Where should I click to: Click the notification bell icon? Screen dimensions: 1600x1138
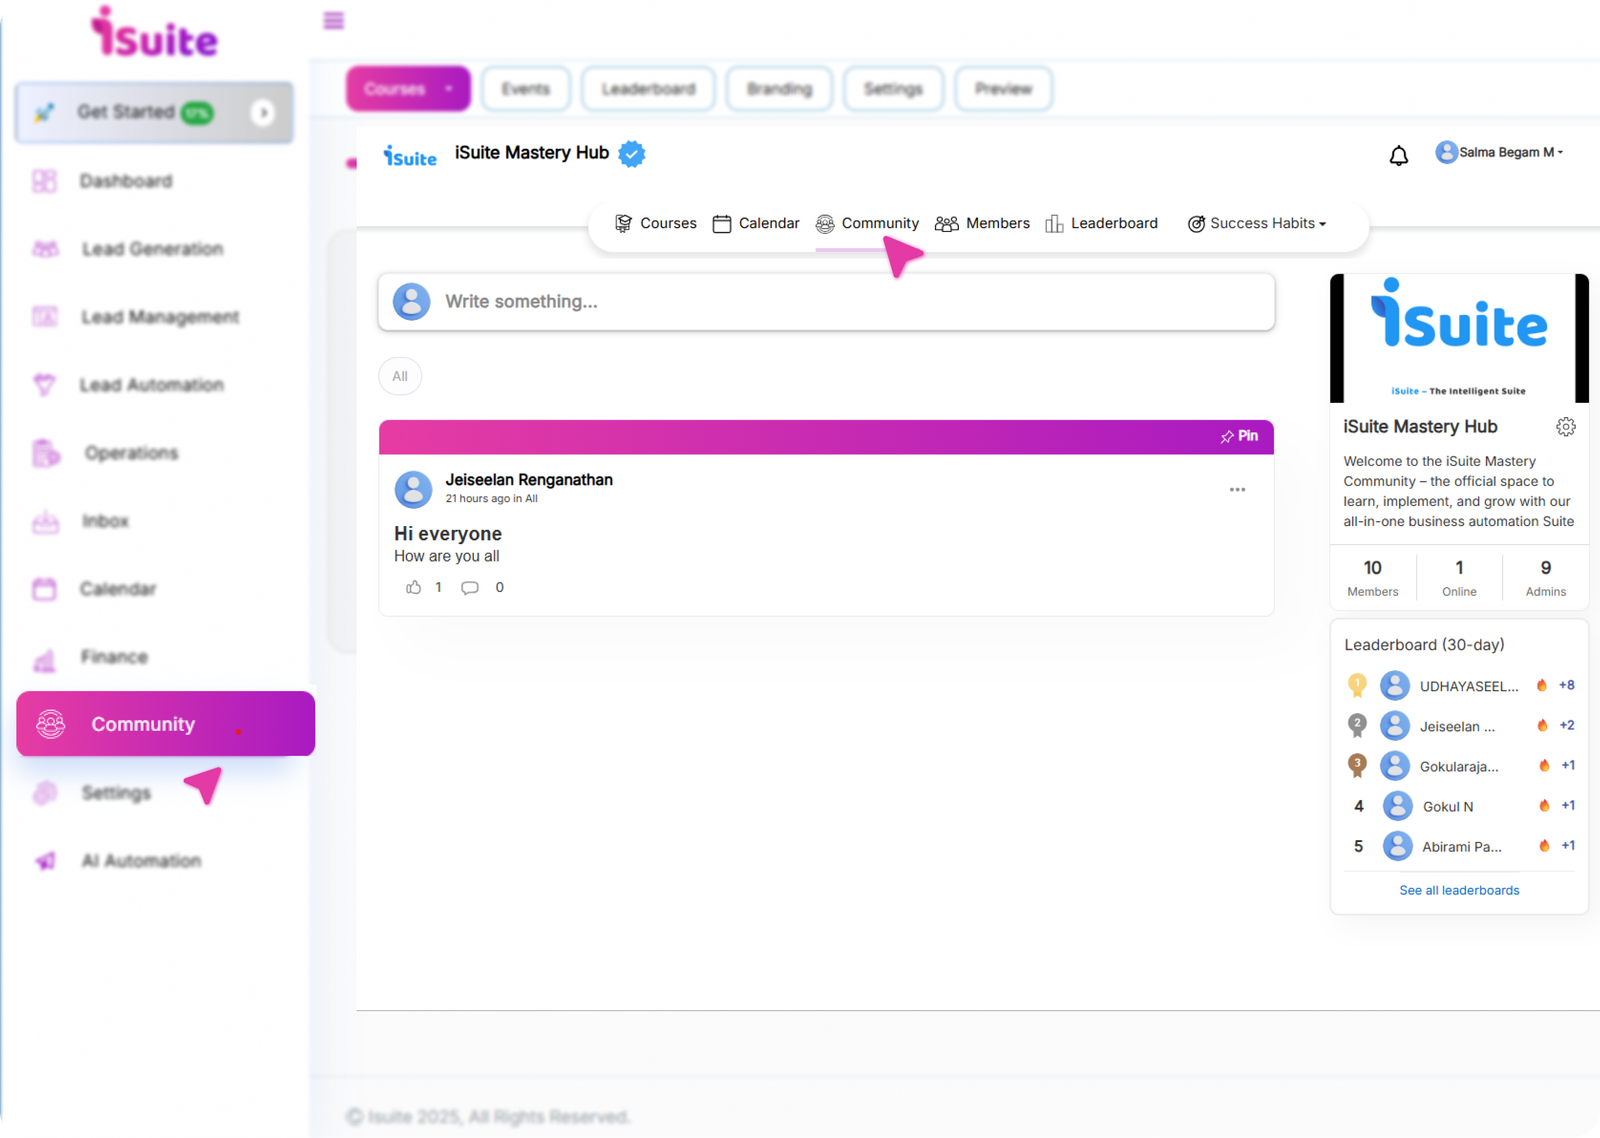pos(1398,155)
